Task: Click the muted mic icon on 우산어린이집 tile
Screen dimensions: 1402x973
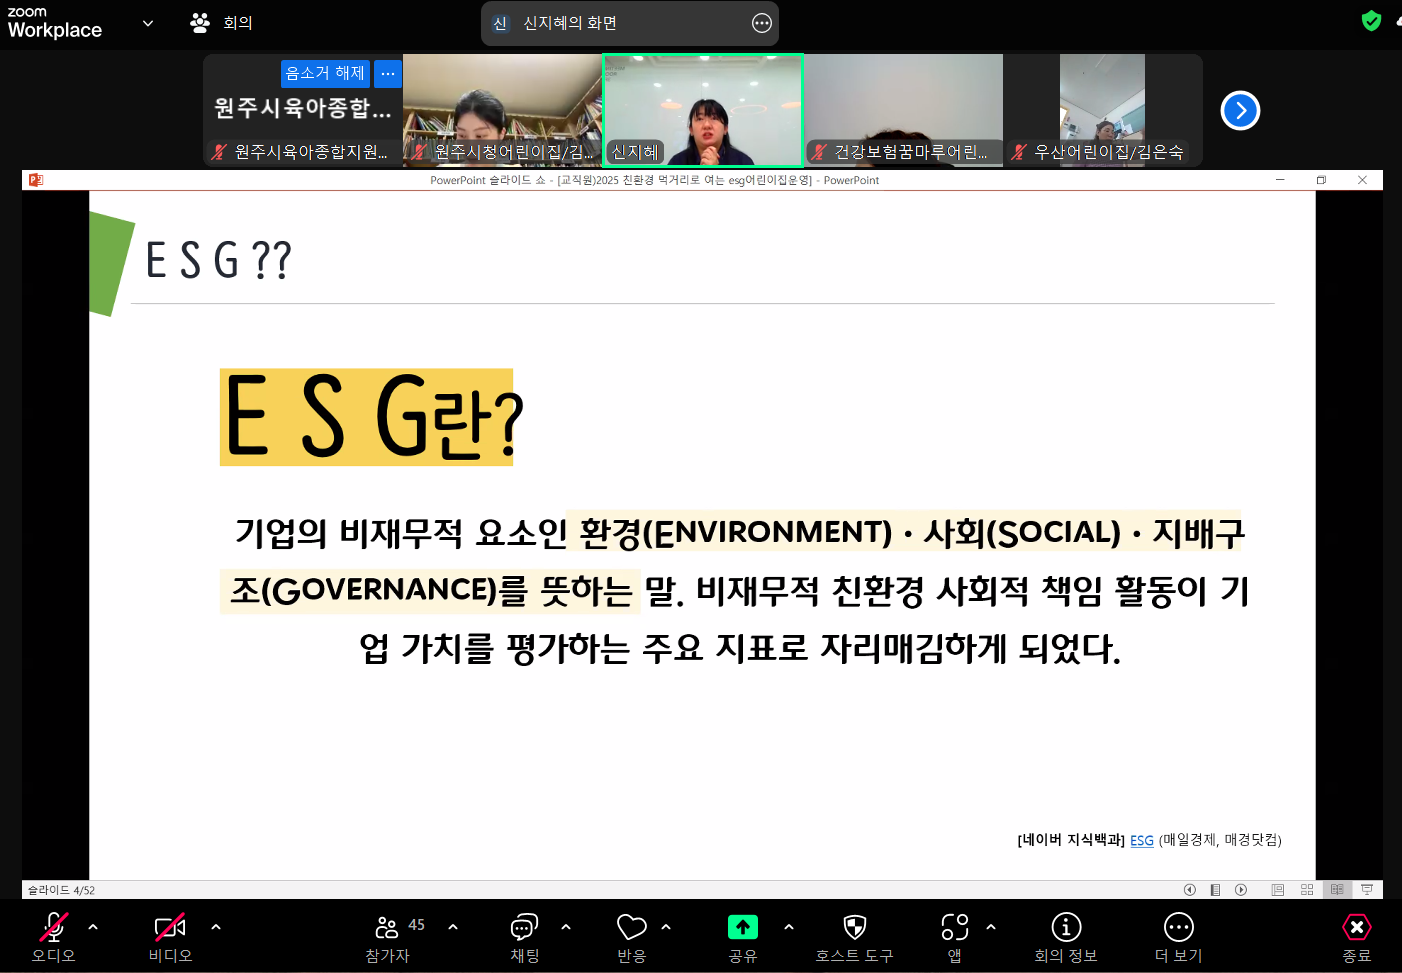Action: click(1019, 152)
